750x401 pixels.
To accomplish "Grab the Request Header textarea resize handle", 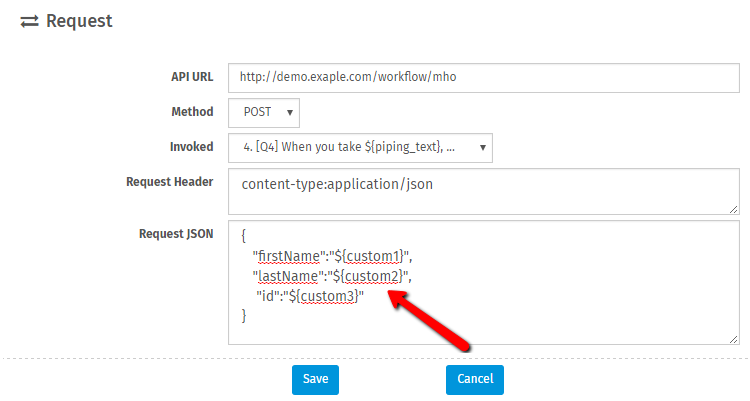I will pyautogui.click(x=734, y=209).
